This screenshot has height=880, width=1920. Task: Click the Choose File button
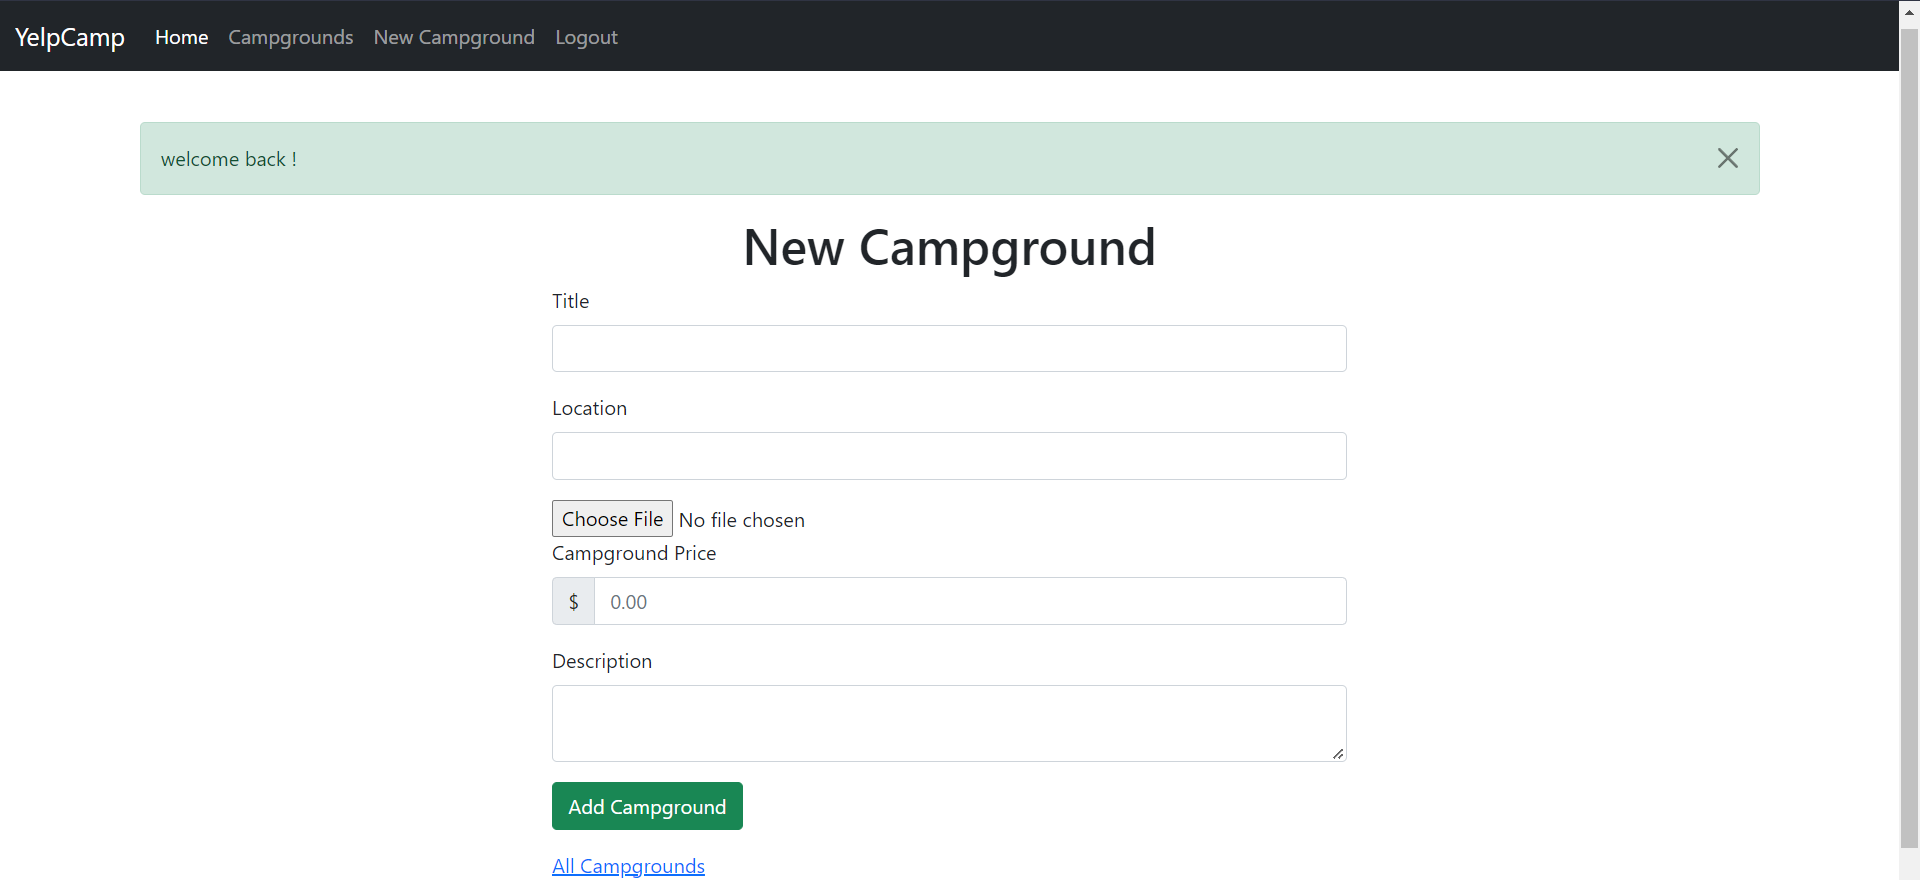[612, 519]
